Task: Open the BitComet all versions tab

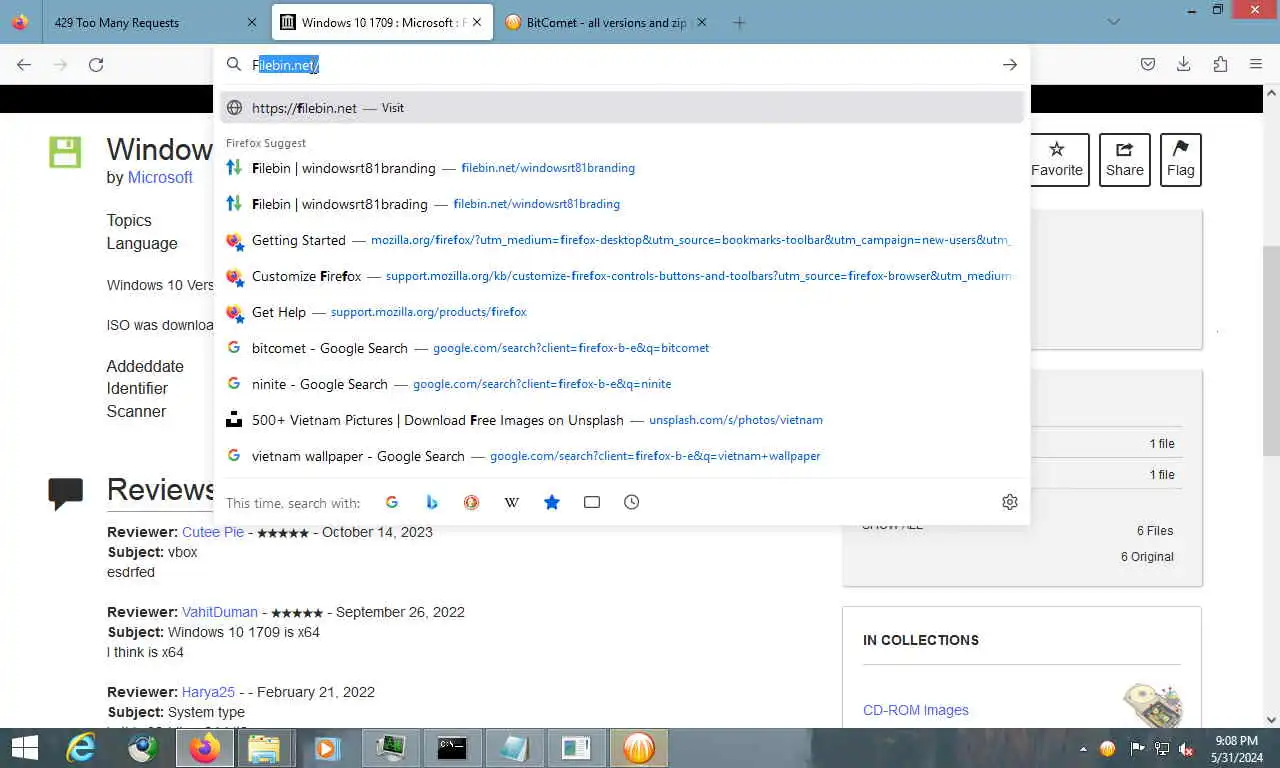Action: (607, 22)
